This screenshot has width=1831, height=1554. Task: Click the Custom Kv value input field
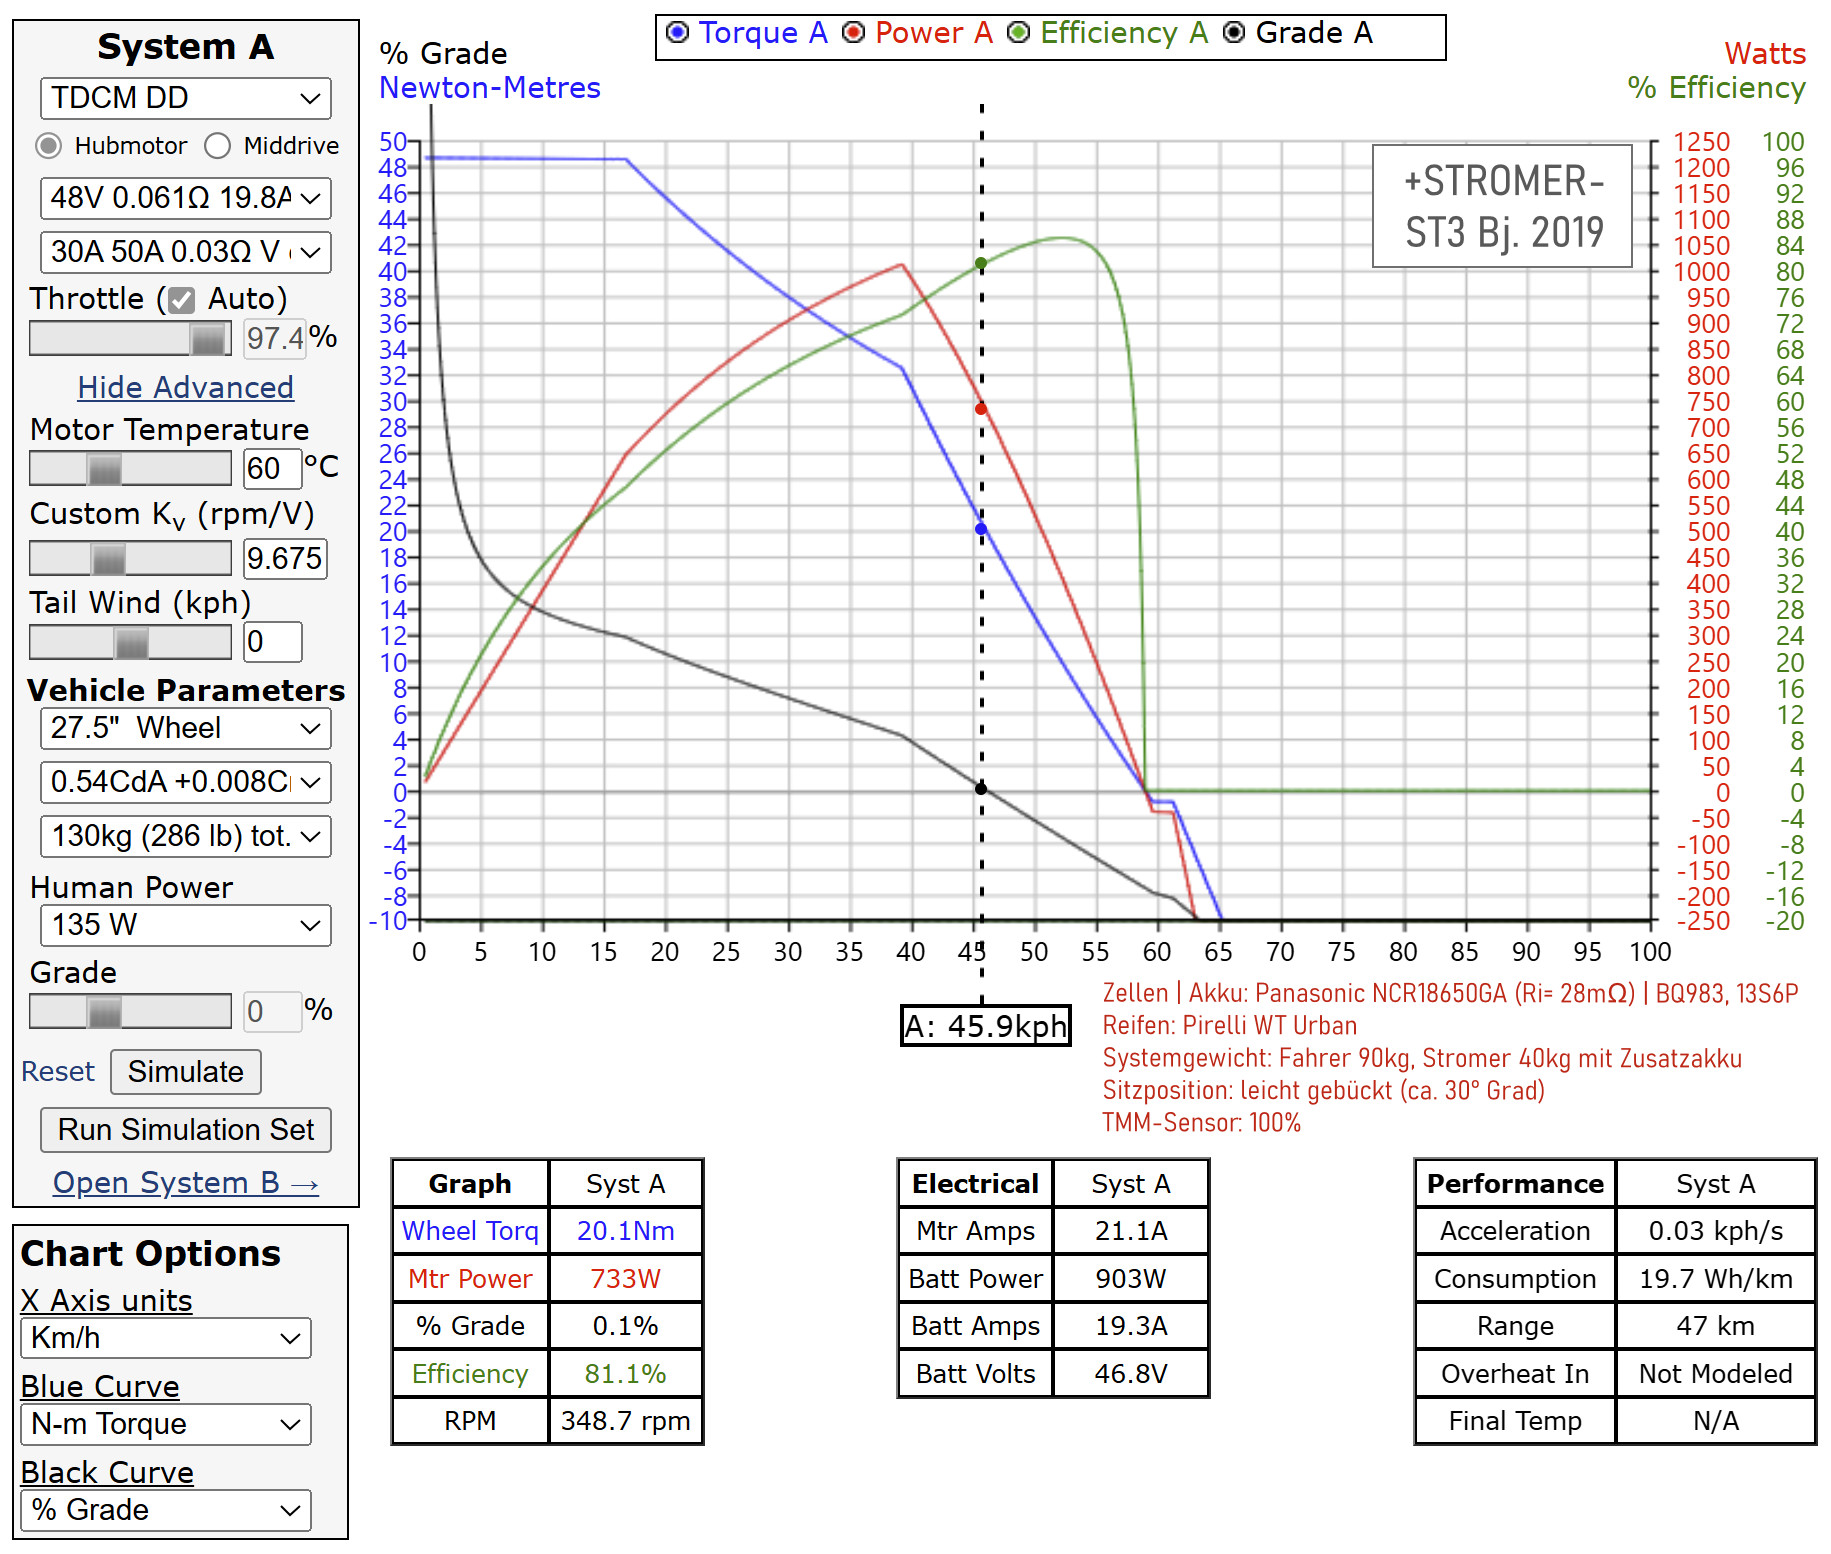[286, 558]
